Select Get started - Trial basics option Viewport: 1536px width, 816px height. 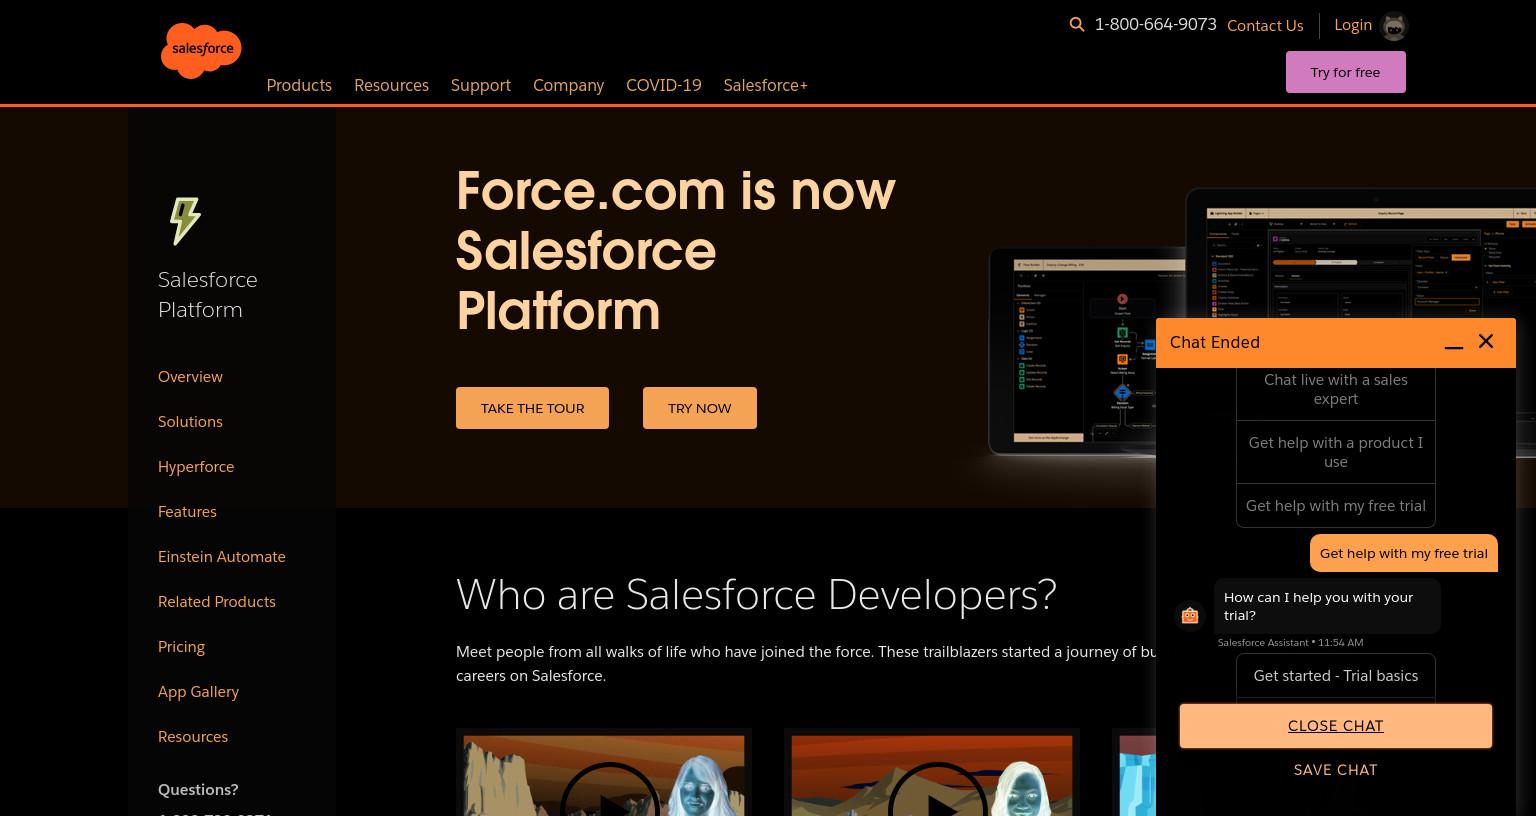click(1336, 676)
